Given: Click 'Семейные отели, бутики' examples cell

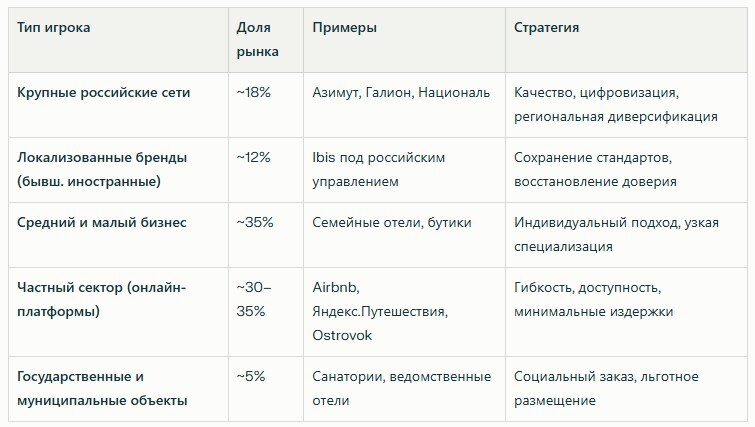Looking at the screenshot, I should pyautogui.click(x=392, y=222).
